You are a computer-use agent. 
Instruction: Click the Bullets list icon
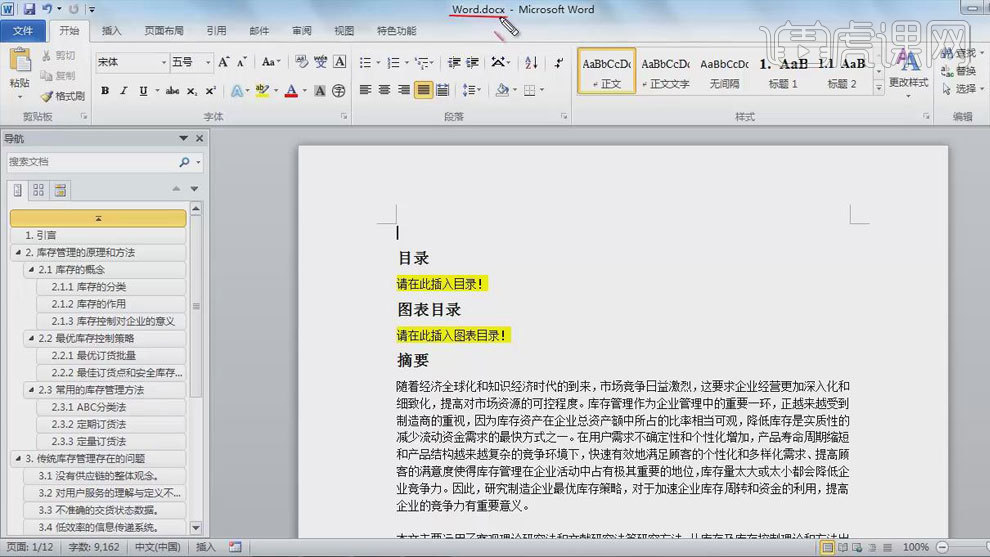[x=365, y=63]
